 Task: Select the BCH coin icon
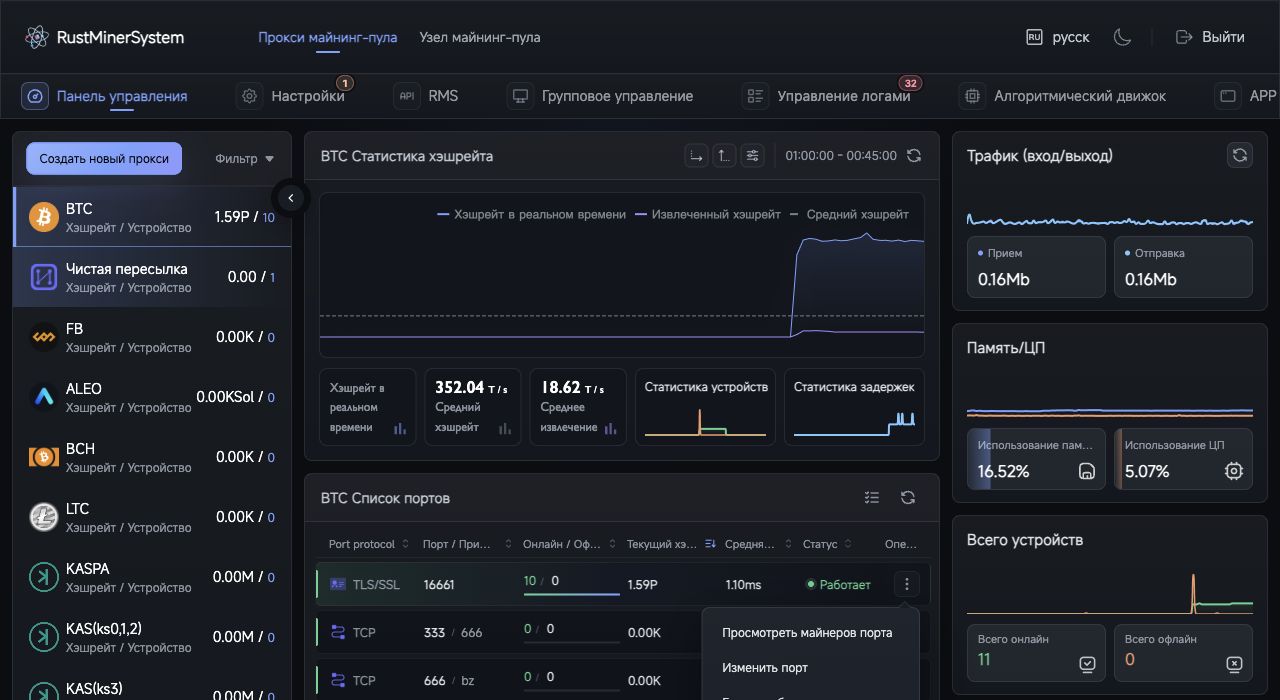coord(44,457)
